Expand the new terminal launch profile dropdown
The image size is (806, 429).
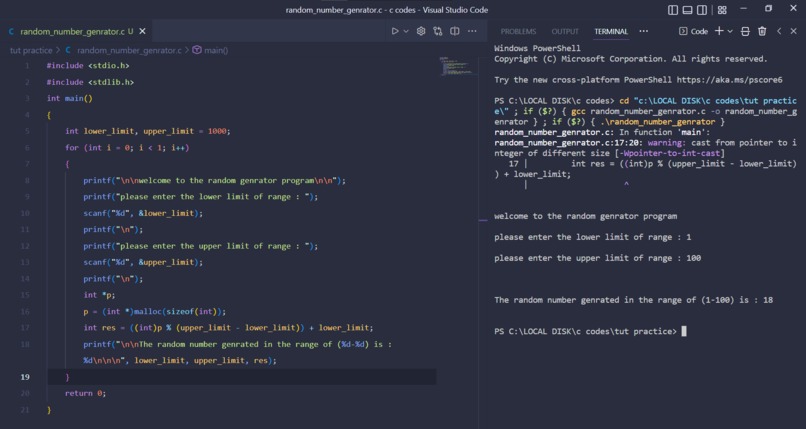[730, 31]
